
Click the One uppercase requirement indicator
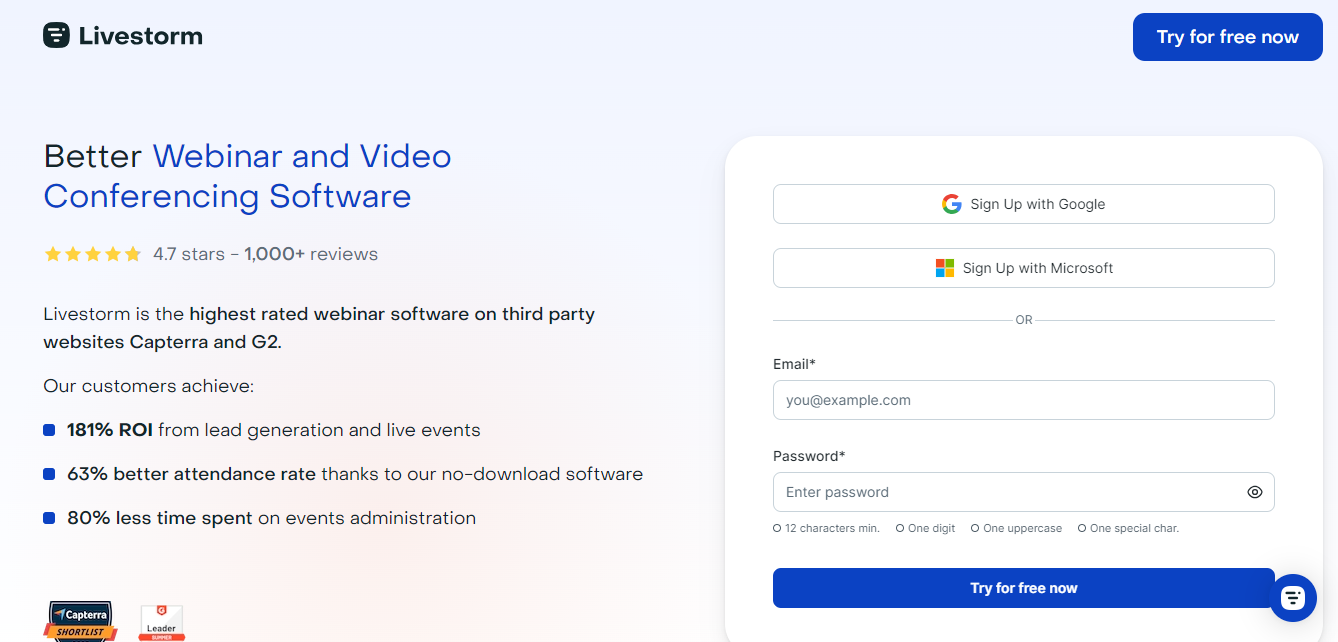tap(1016, 528)
